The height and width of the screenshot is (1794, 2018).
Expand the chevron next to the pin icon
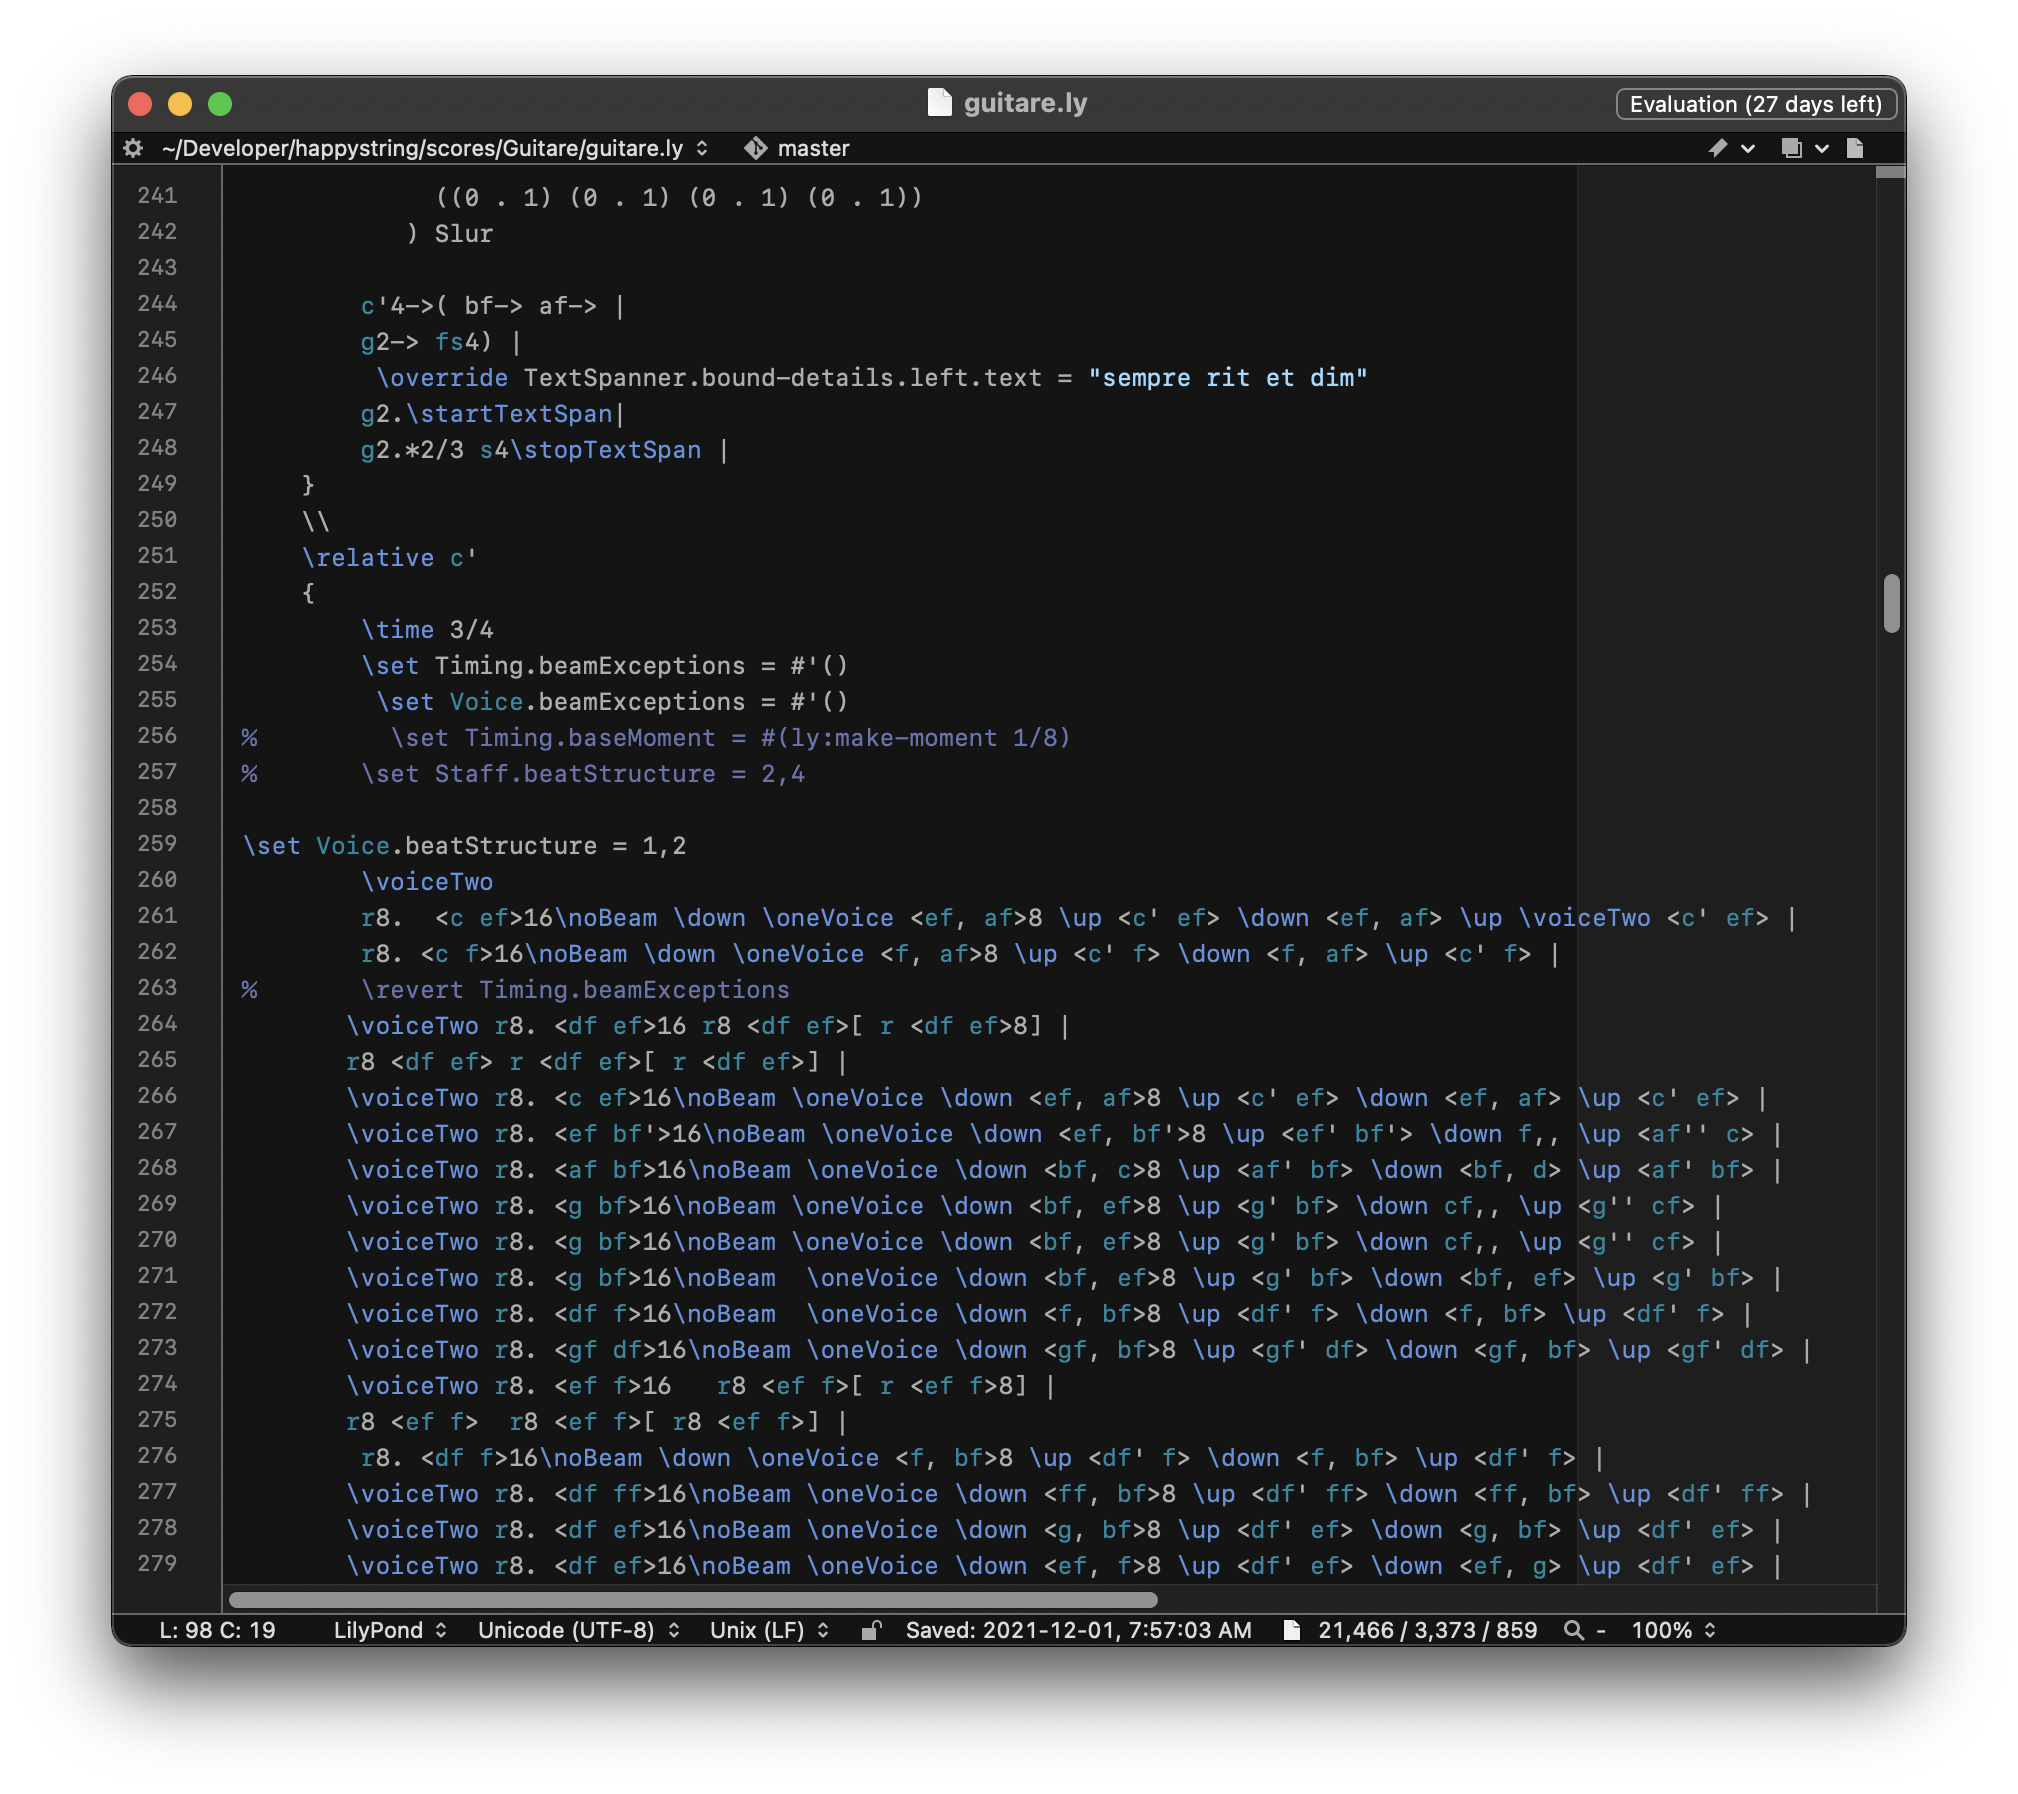1747,147
